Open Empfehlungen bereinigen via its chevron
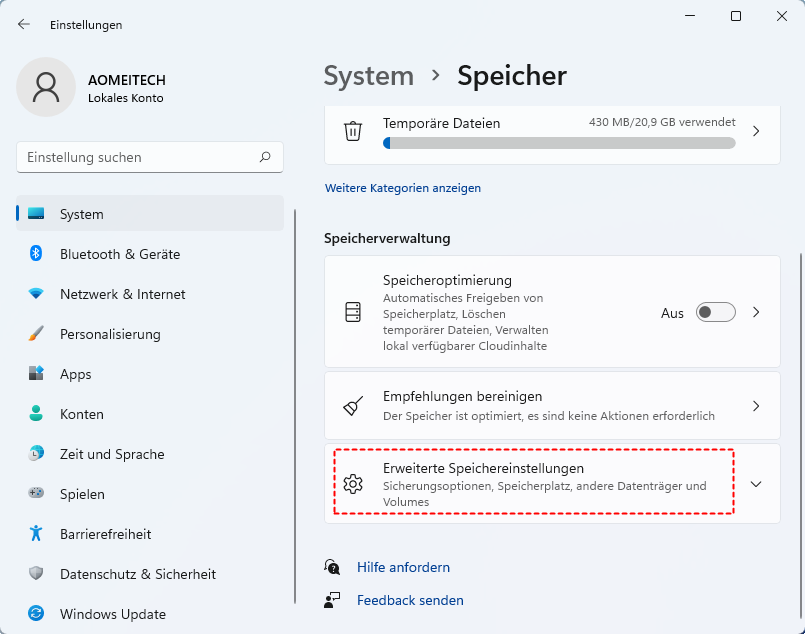 pos(756,406)
